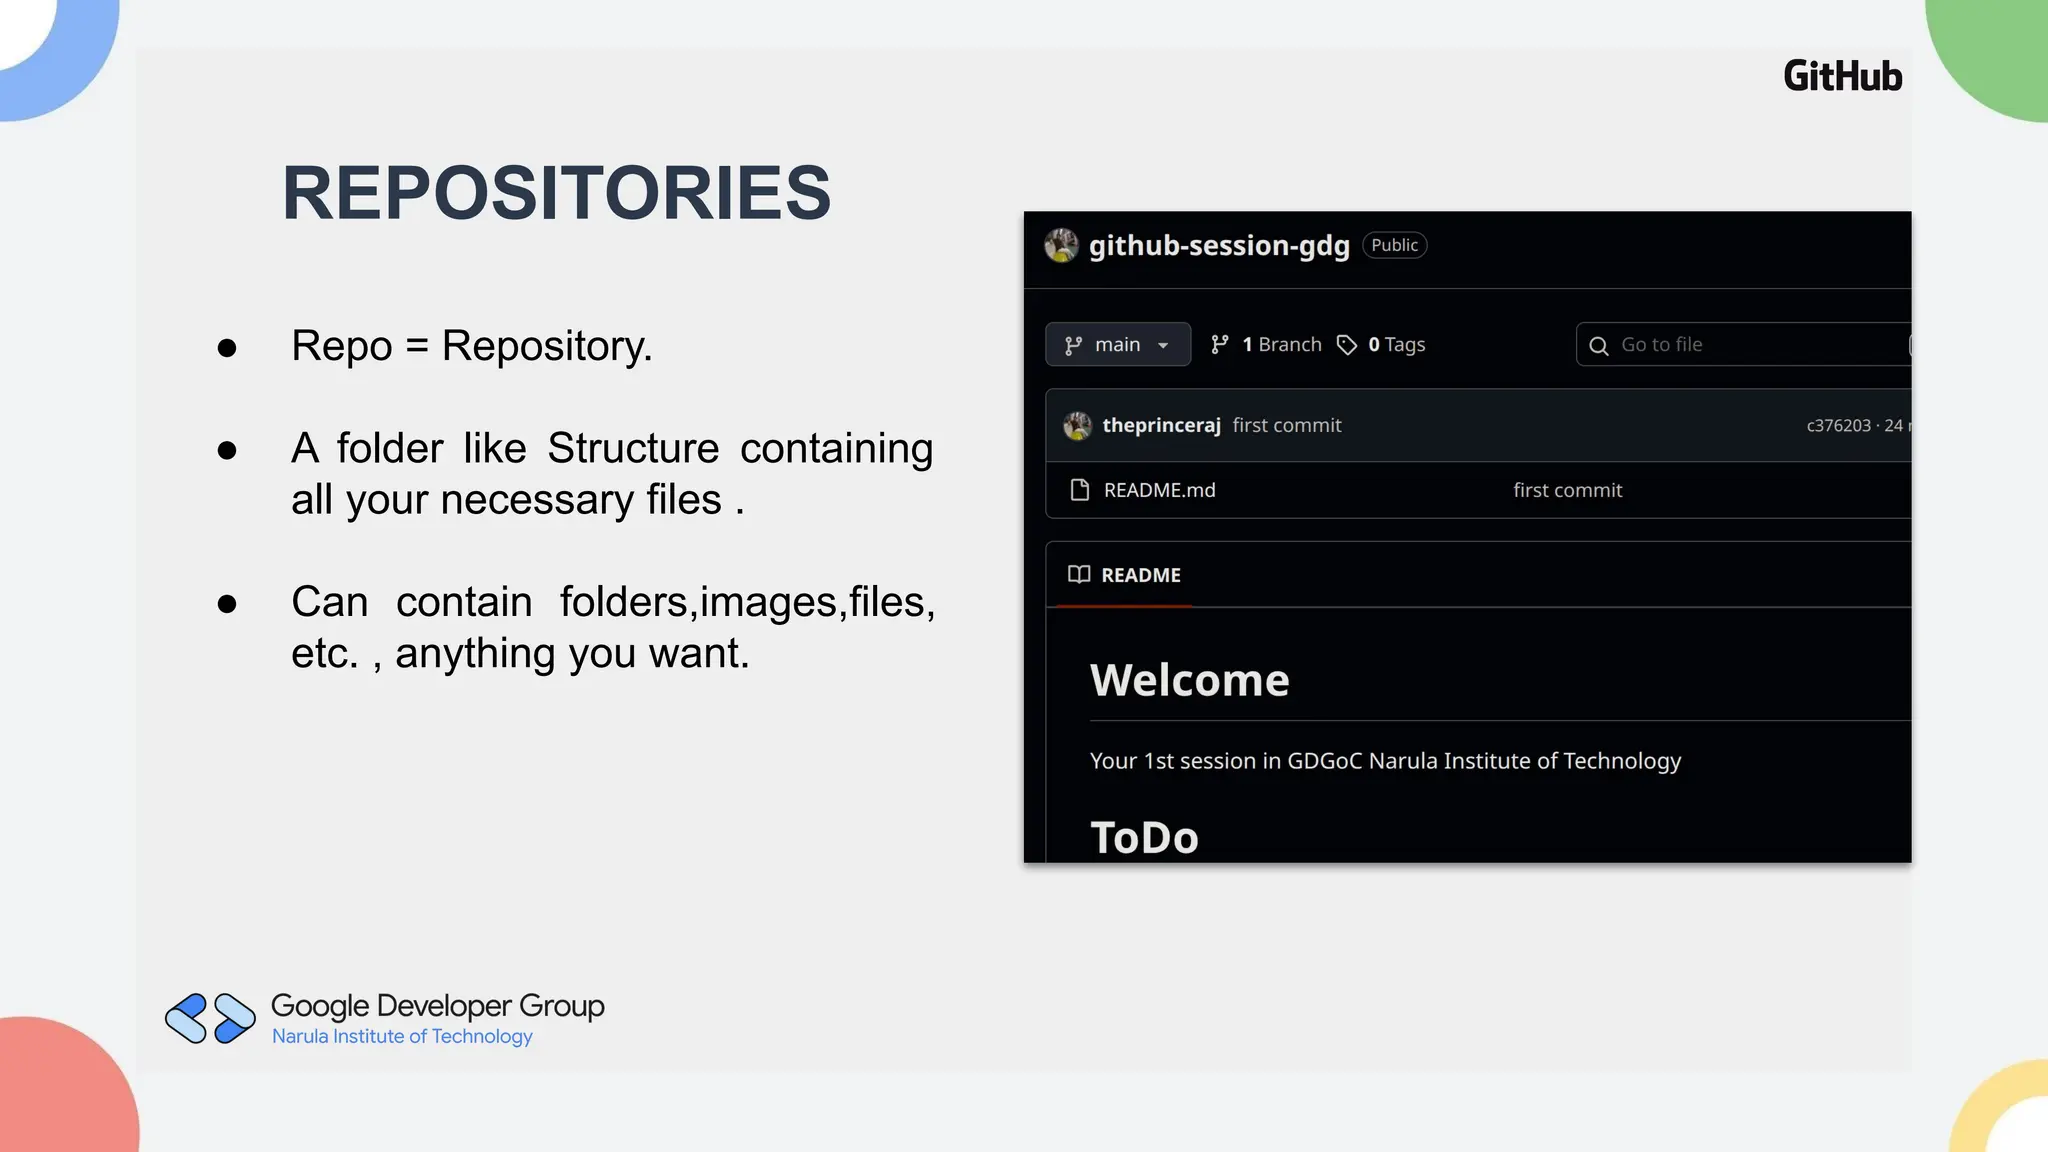The width and height of the screenshot is (2048, 1152).
Task: Click the 'Google Developer Group' footer text
Action: click(438, 1006)
